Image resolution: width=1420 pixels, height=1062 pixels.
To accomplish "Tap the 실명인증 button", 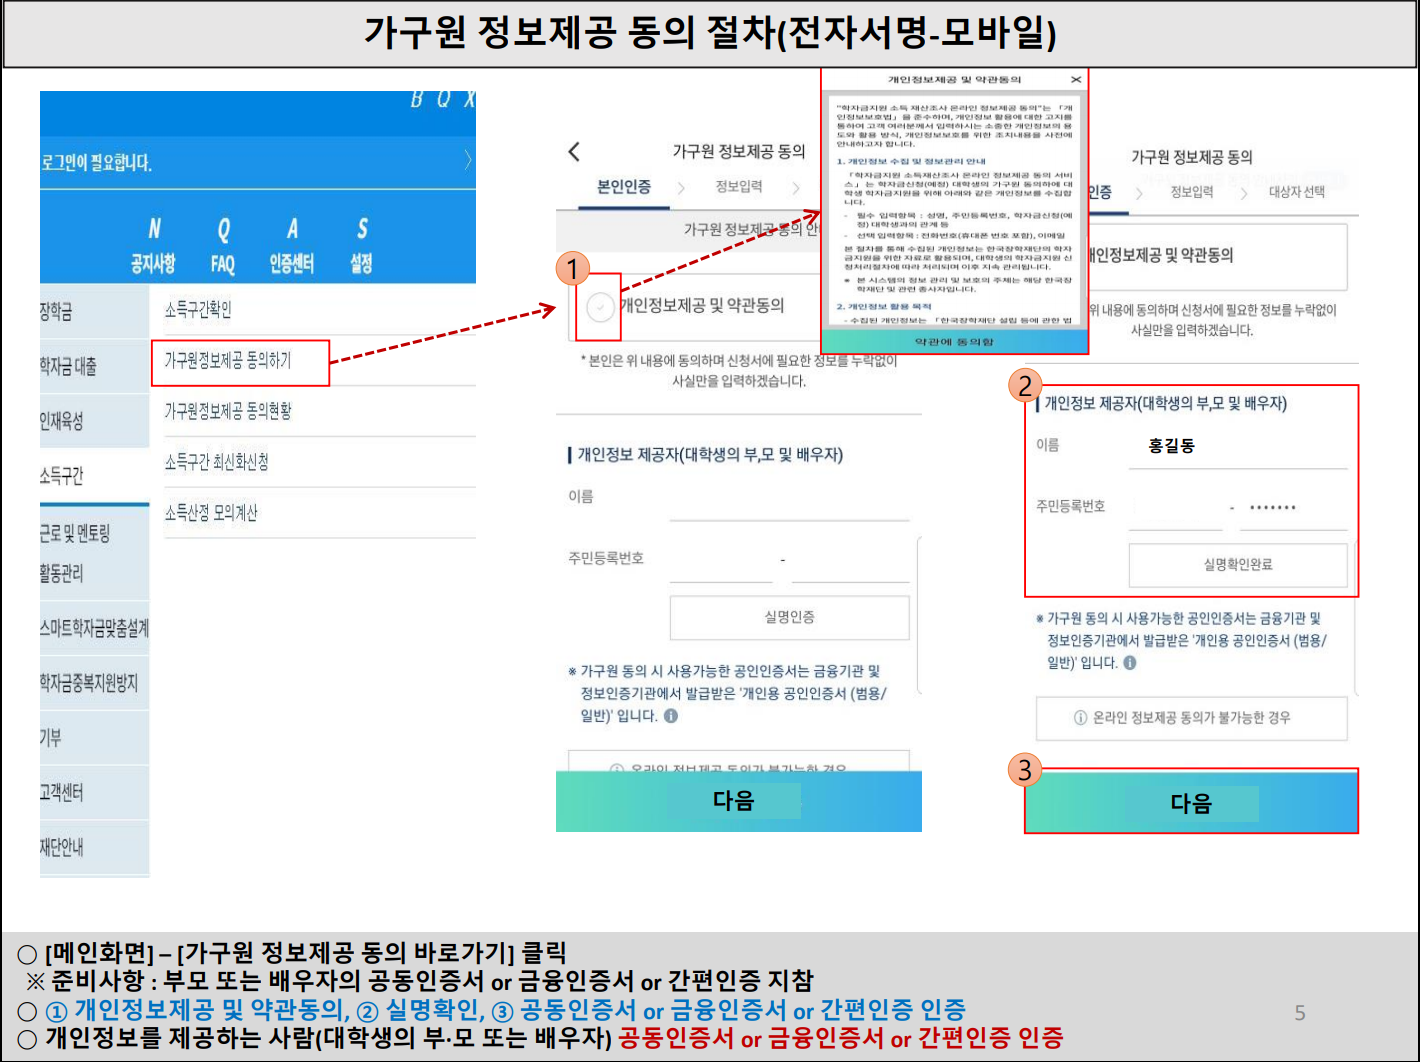I will pos(789,618).
